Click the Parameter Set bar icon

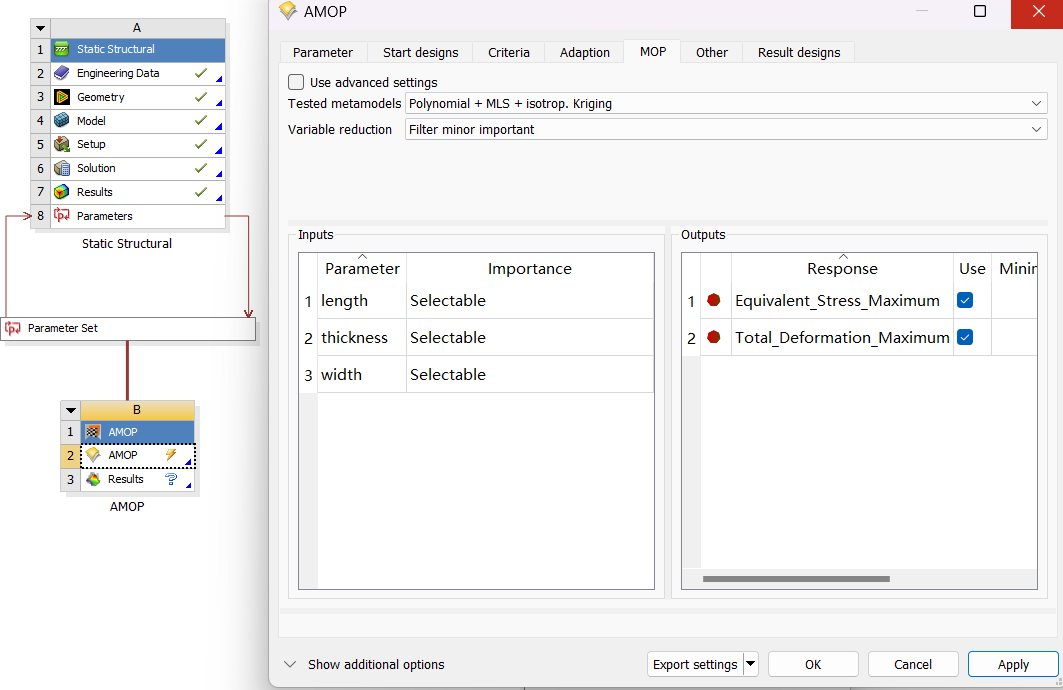coord(13,328)
